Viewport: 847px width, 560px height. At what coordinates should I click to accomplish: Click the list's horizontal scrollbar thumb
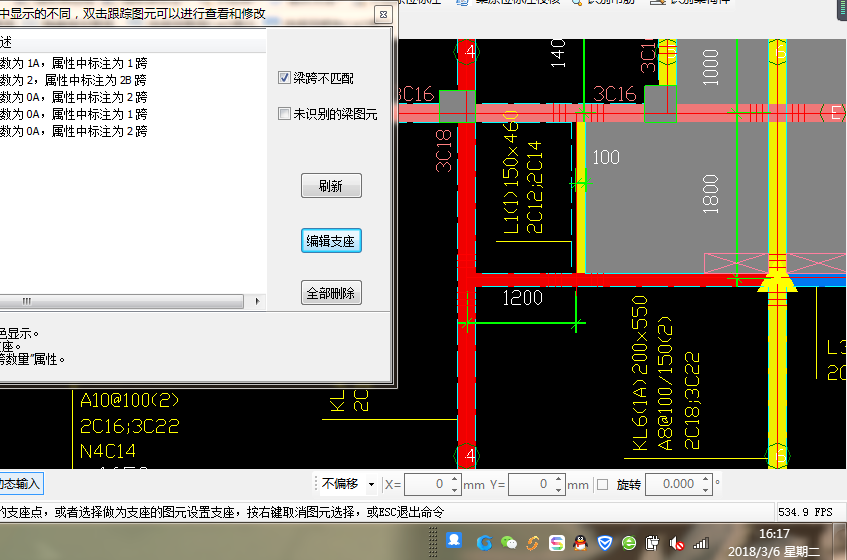121,301
